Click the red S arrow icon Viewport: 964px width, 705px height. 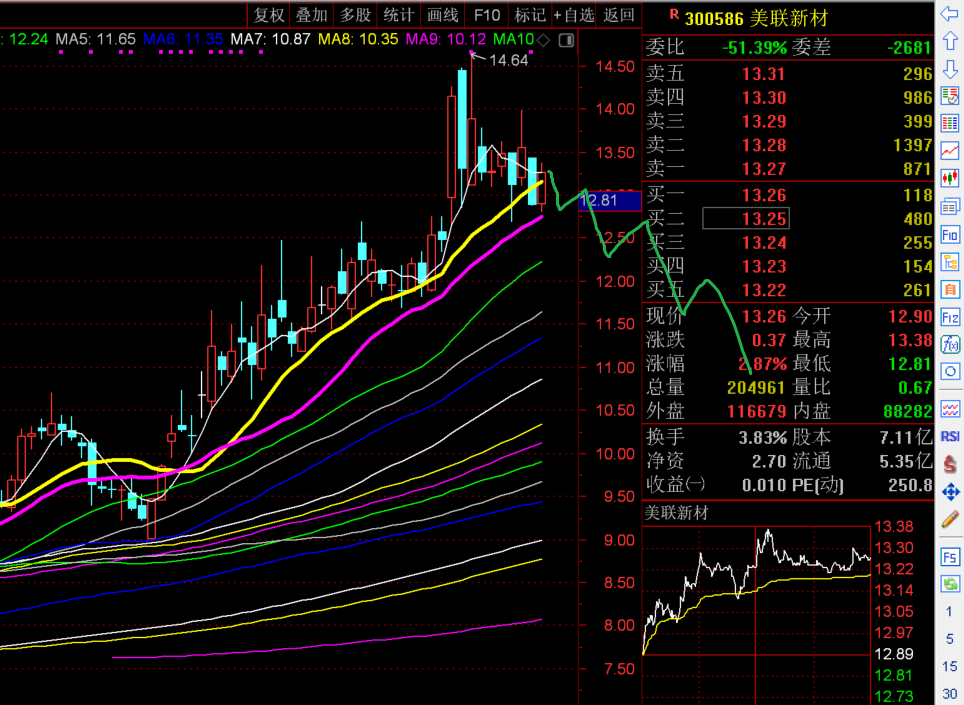(x=950, y=463)
